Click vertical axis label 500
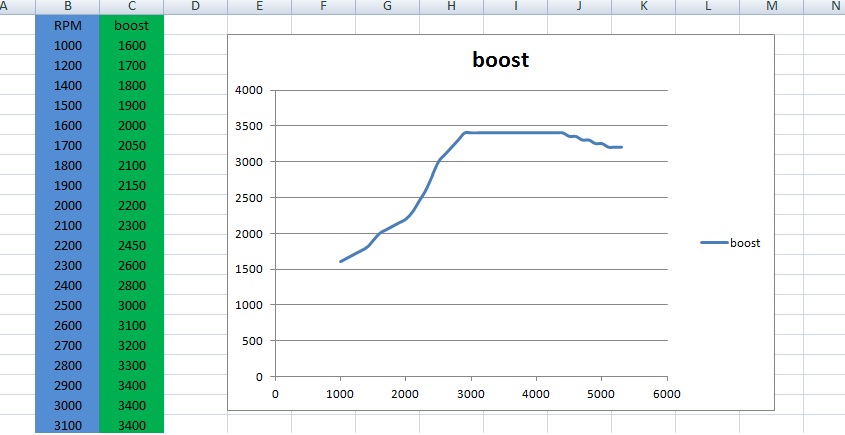This screenshot has width=845, height=435. pos(253,341)
